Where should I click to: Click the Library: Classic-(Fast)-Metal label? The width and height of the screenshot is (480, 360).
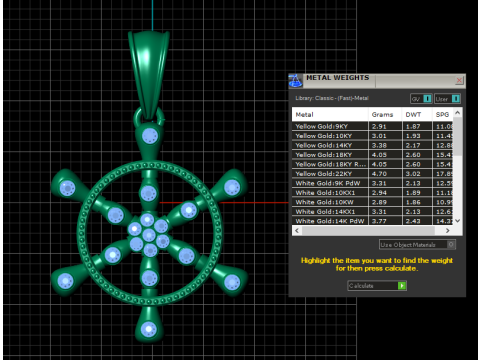(332, 98)
